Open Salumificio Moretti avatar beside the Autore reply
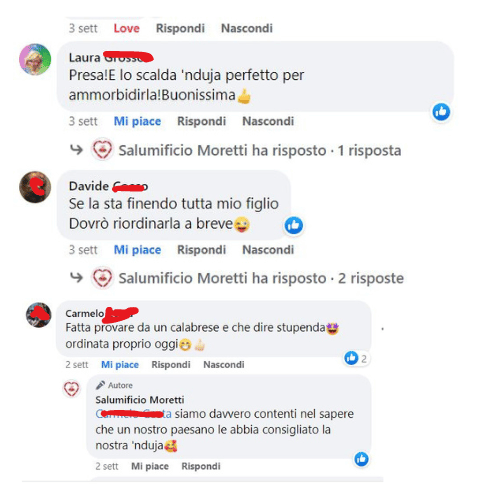 click(71, 389)
